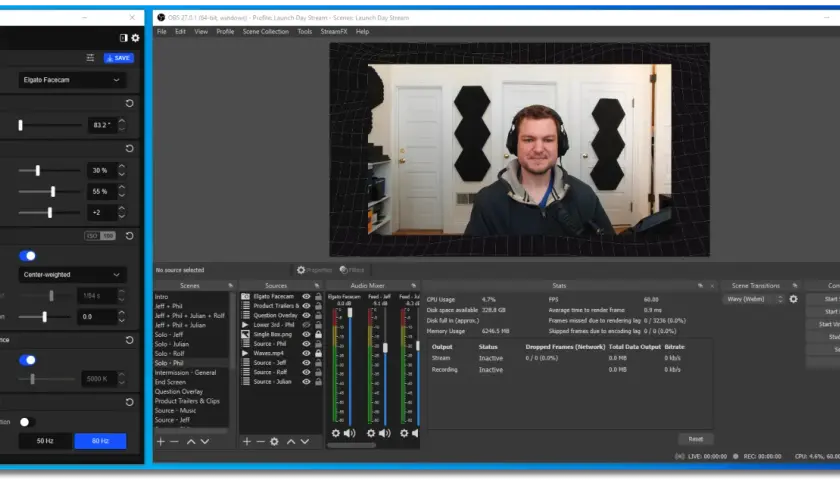Close the Stats dock
840x480 pixels.
pyautogui.click(x=712, y=286)
